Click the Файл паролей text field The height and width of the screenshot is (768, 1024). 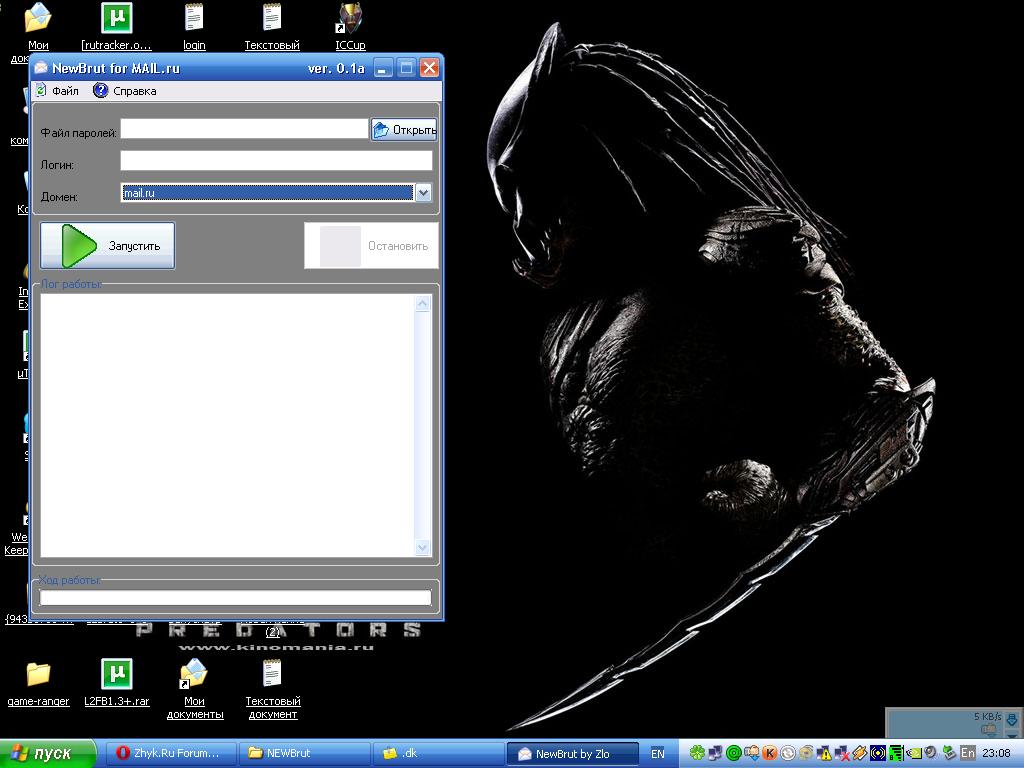click(244, 129)
